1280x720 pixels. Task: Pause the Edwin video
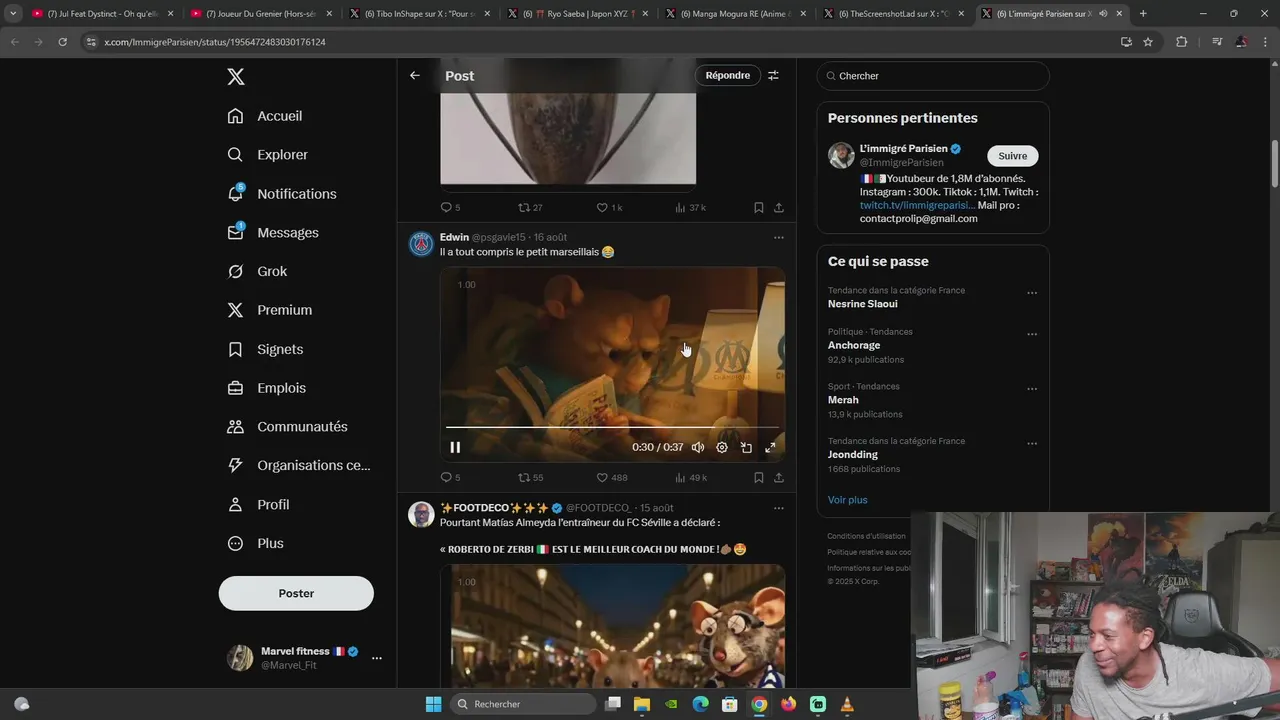pyautogui.click(x=455, y=448)
